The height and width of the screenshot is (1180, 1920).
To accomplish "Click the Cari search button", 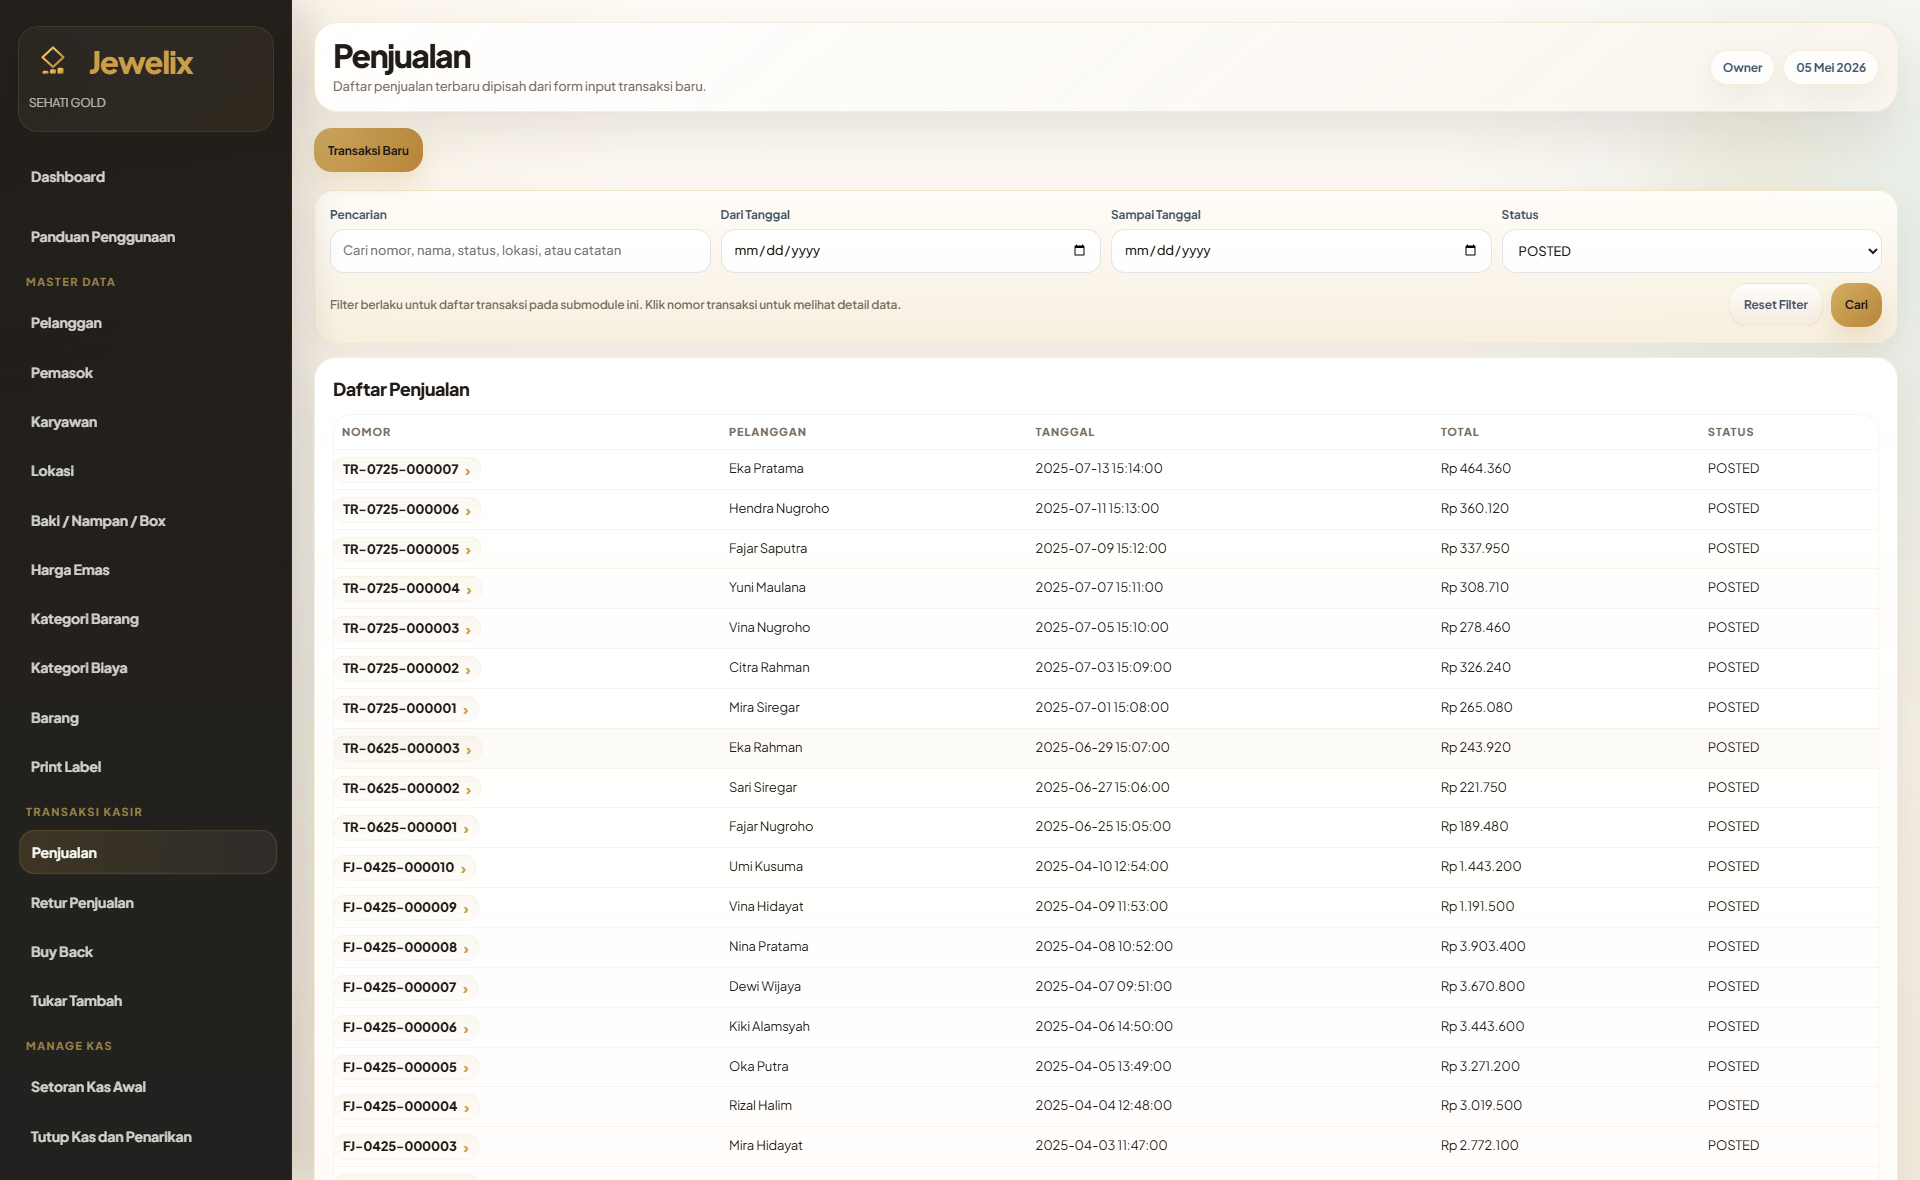I will click(x=1856, y=305).
